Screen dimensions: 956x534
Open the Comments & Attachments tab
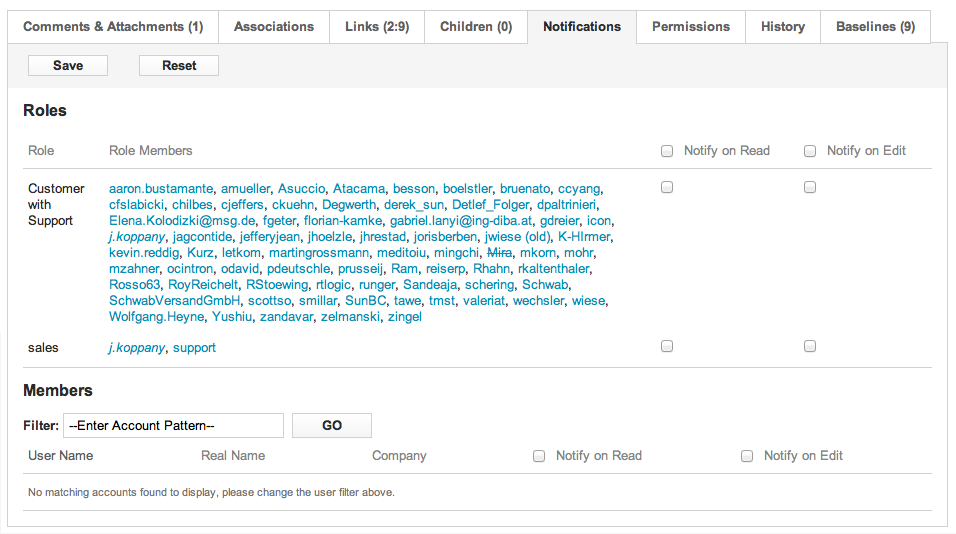click(113, 27)
